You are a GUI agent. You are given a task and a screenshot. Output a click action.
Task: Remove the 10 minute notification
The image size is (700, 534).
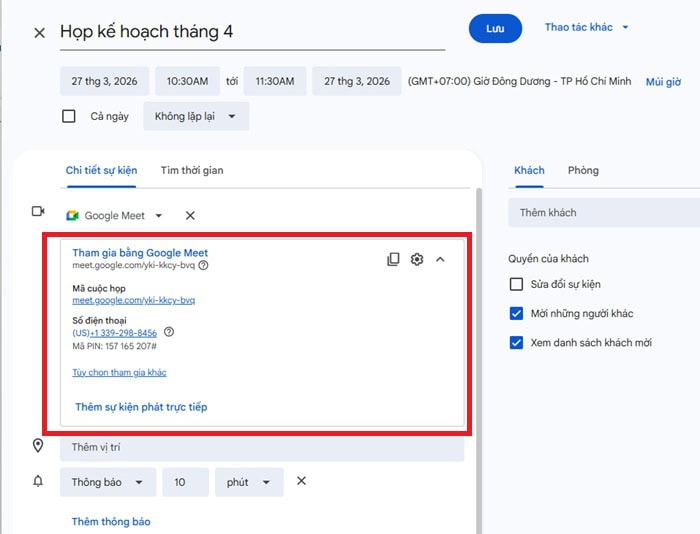click(301, 482)
